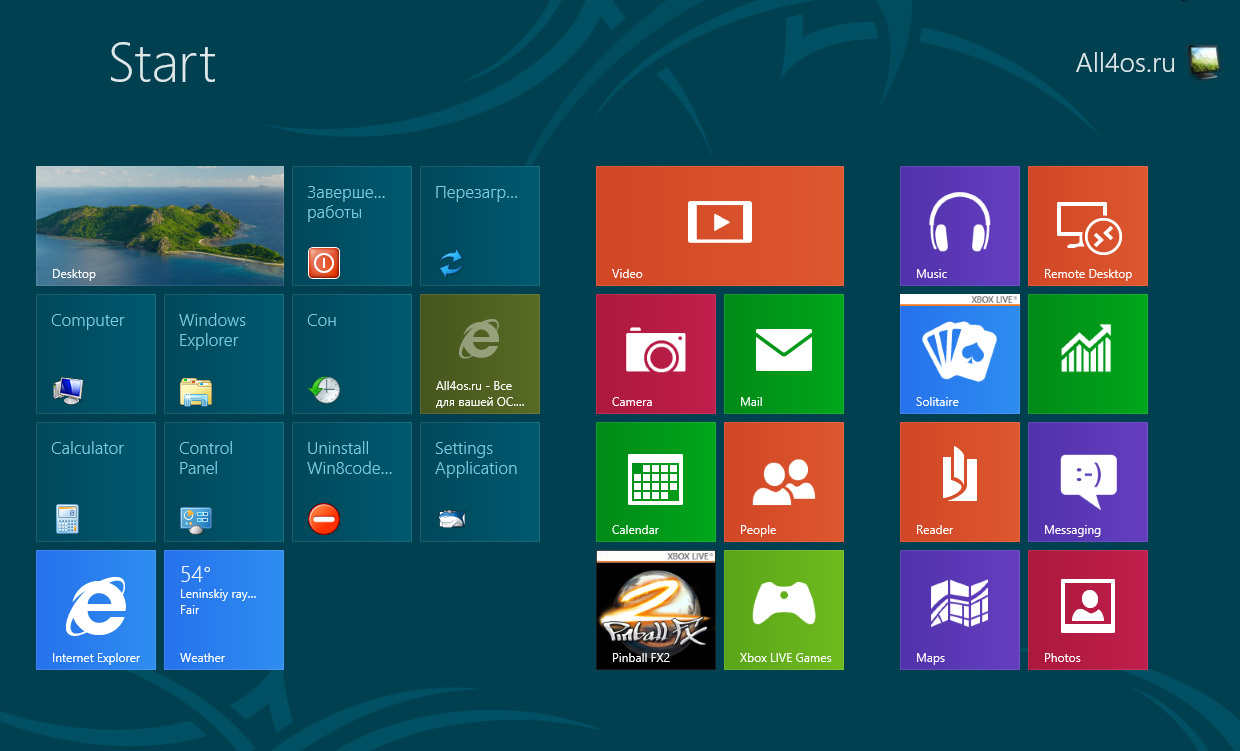
Task: Open the Reader tile
Action: point(960,482)
